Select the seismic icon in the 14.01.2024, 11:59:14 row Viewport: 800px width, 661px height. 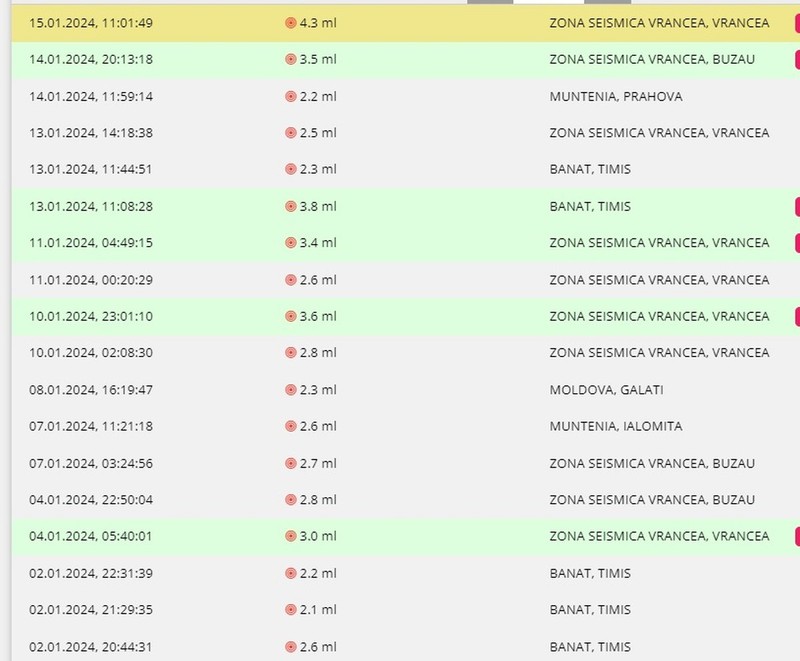point(291,96)
